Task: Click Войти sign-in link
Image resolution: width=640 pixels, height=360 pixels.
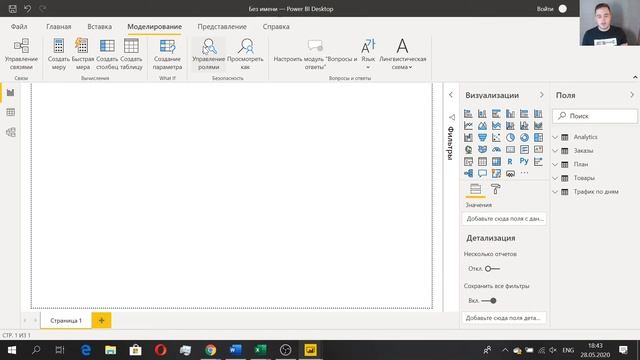Action: point(545,9)
